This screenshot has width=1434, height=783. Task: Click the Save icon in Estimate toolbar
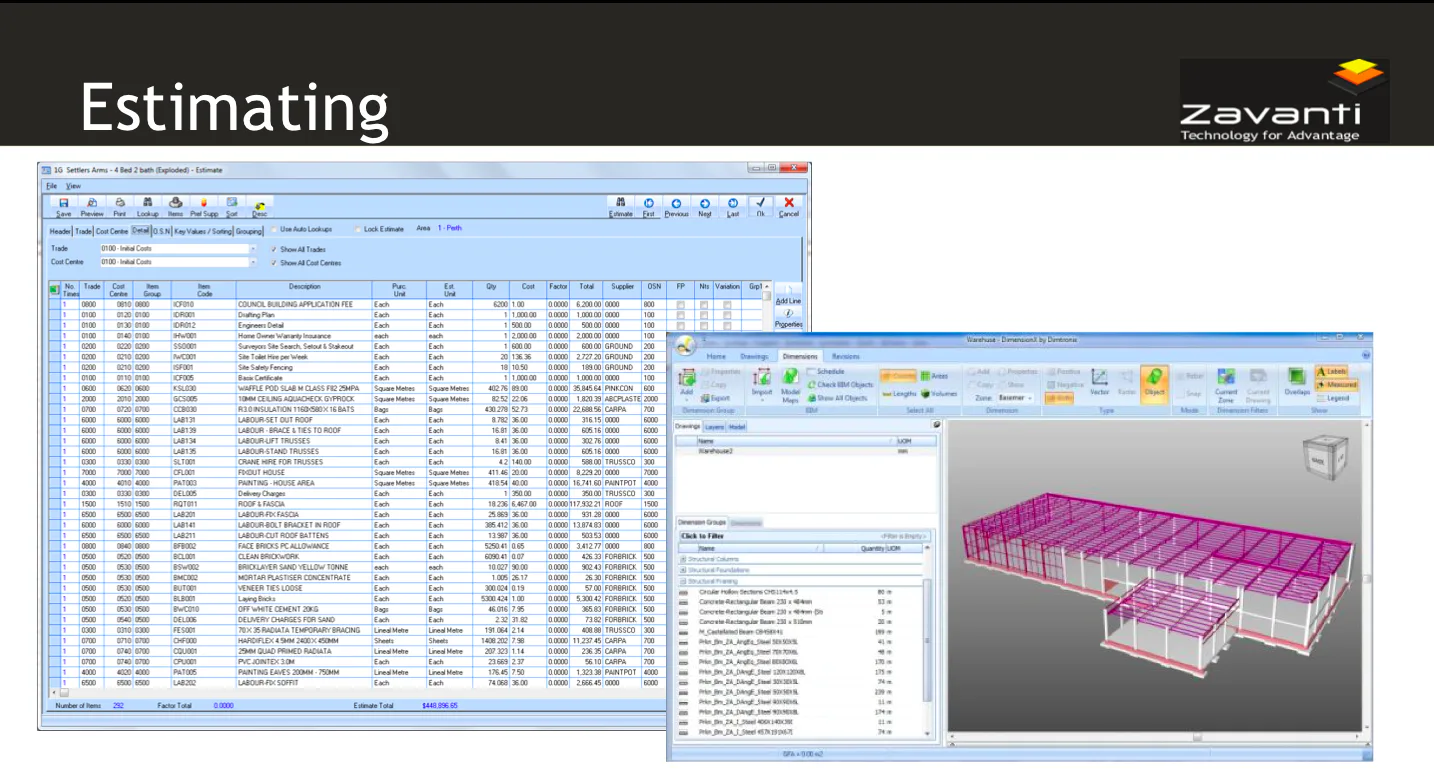64,202
